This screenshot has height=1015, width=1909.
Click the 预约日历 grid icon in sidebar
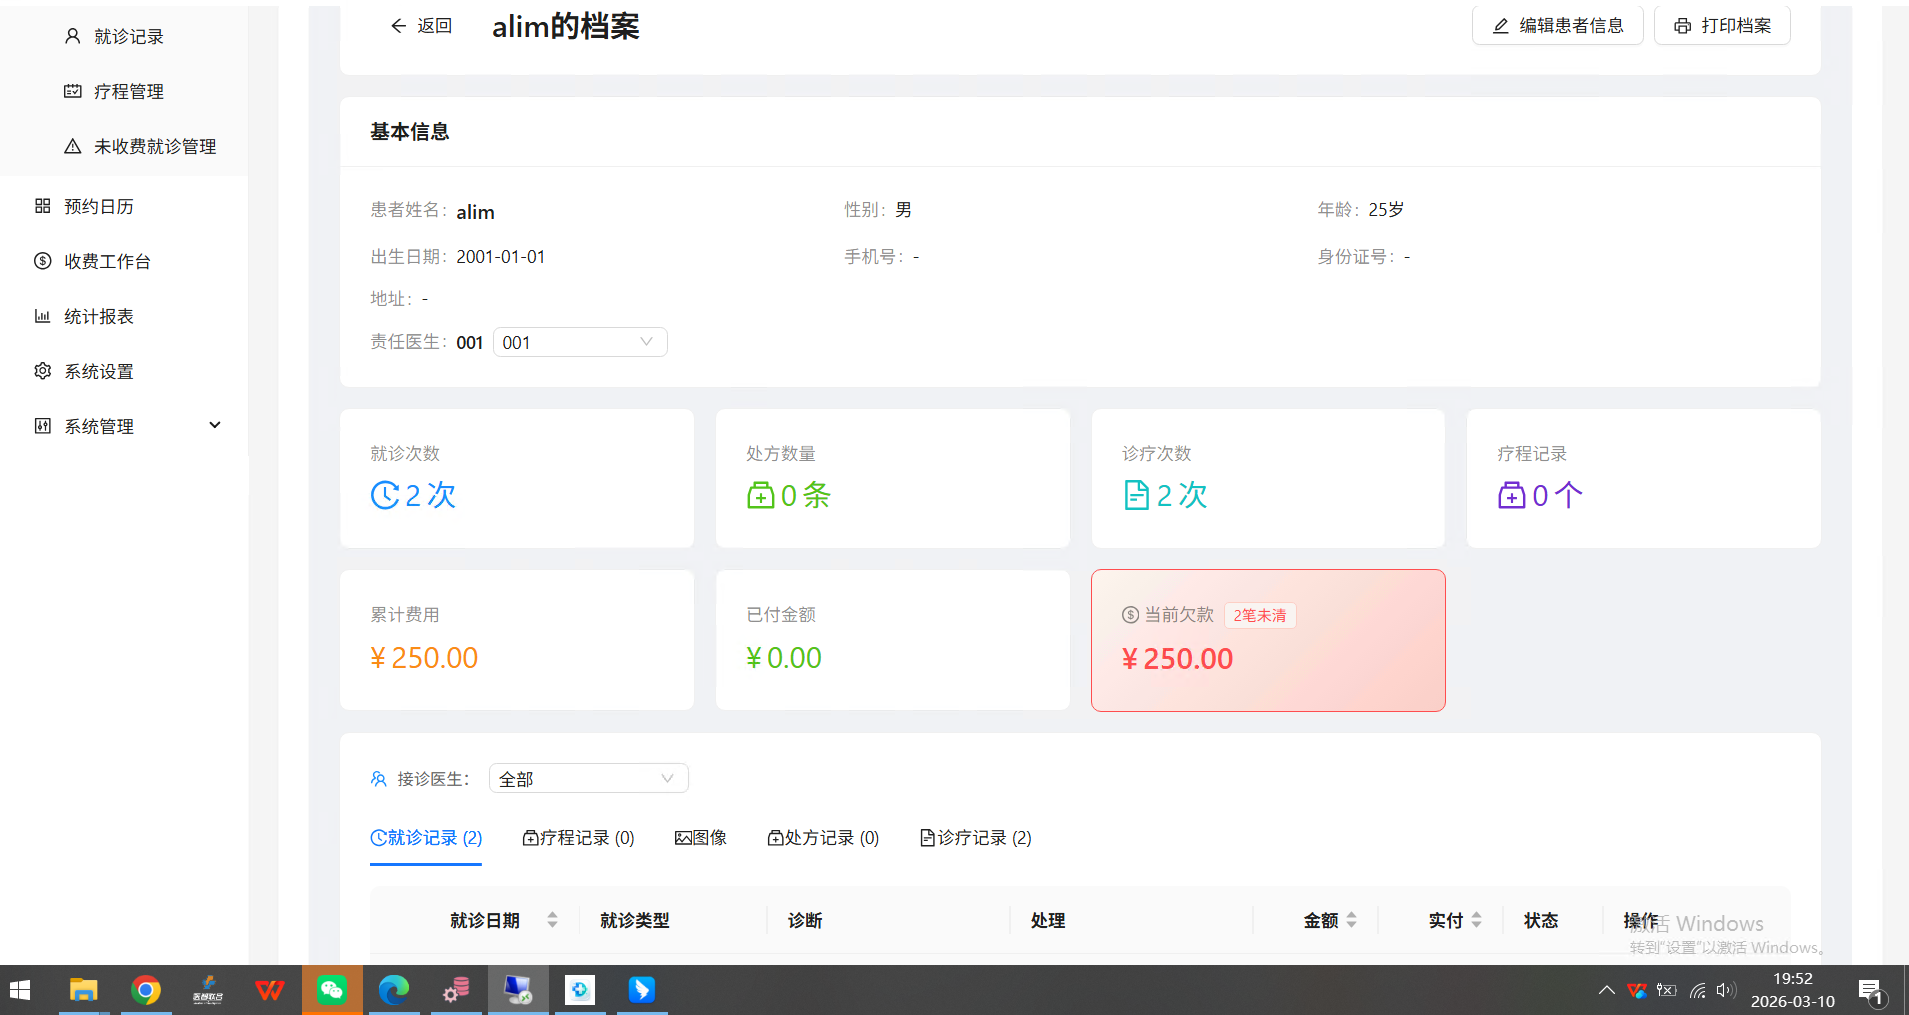point(42,206)
